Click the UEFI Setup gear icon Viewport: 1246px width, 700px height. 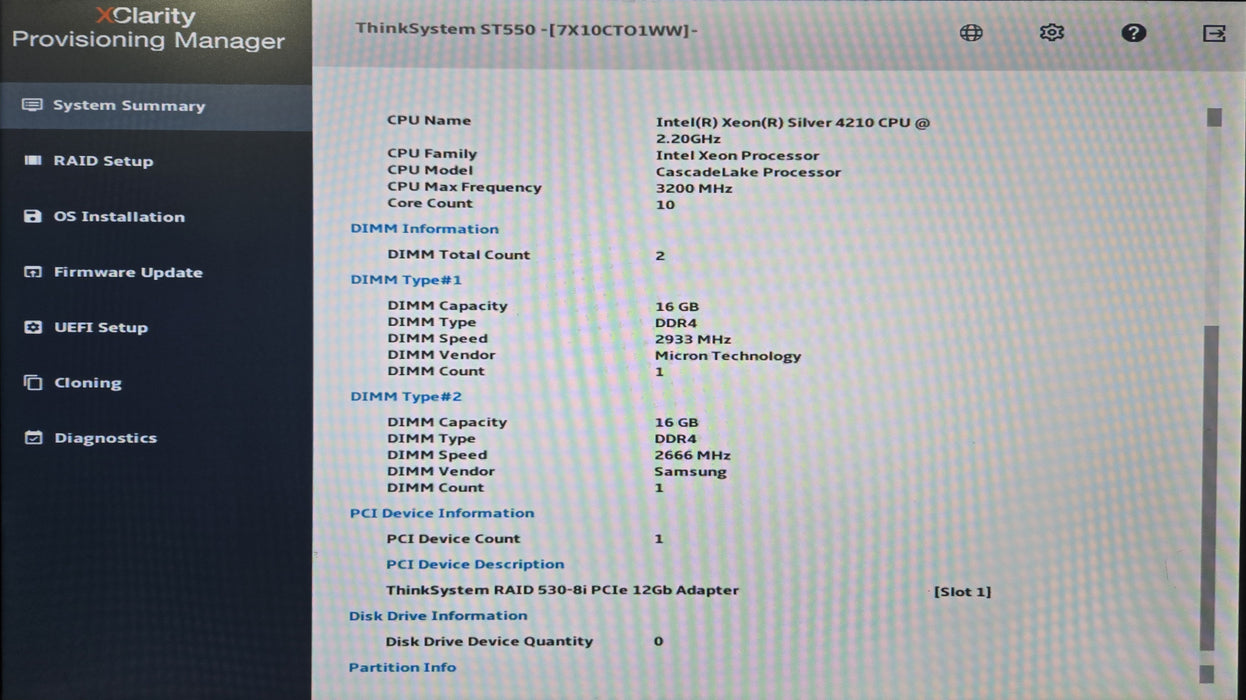(33, 327)
